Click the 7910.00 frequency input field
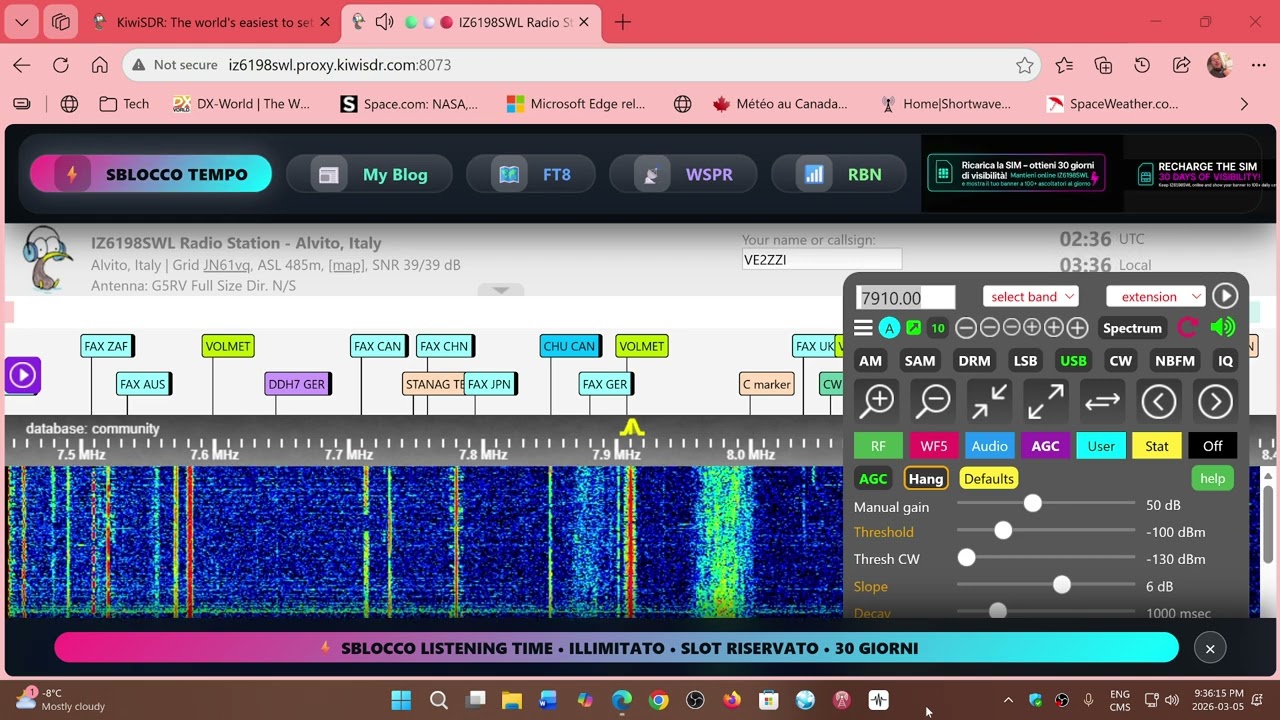Viewport: 1280px width, 720px height. 906,297
